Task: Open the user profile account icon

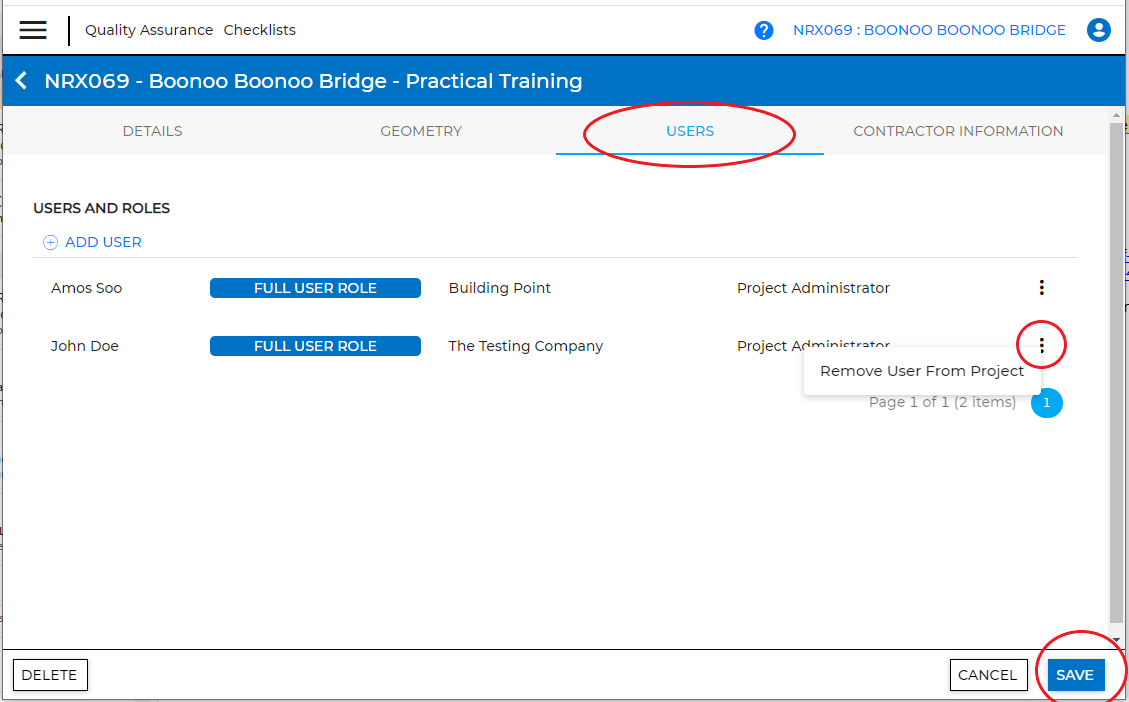Action: click(1099, 30)
